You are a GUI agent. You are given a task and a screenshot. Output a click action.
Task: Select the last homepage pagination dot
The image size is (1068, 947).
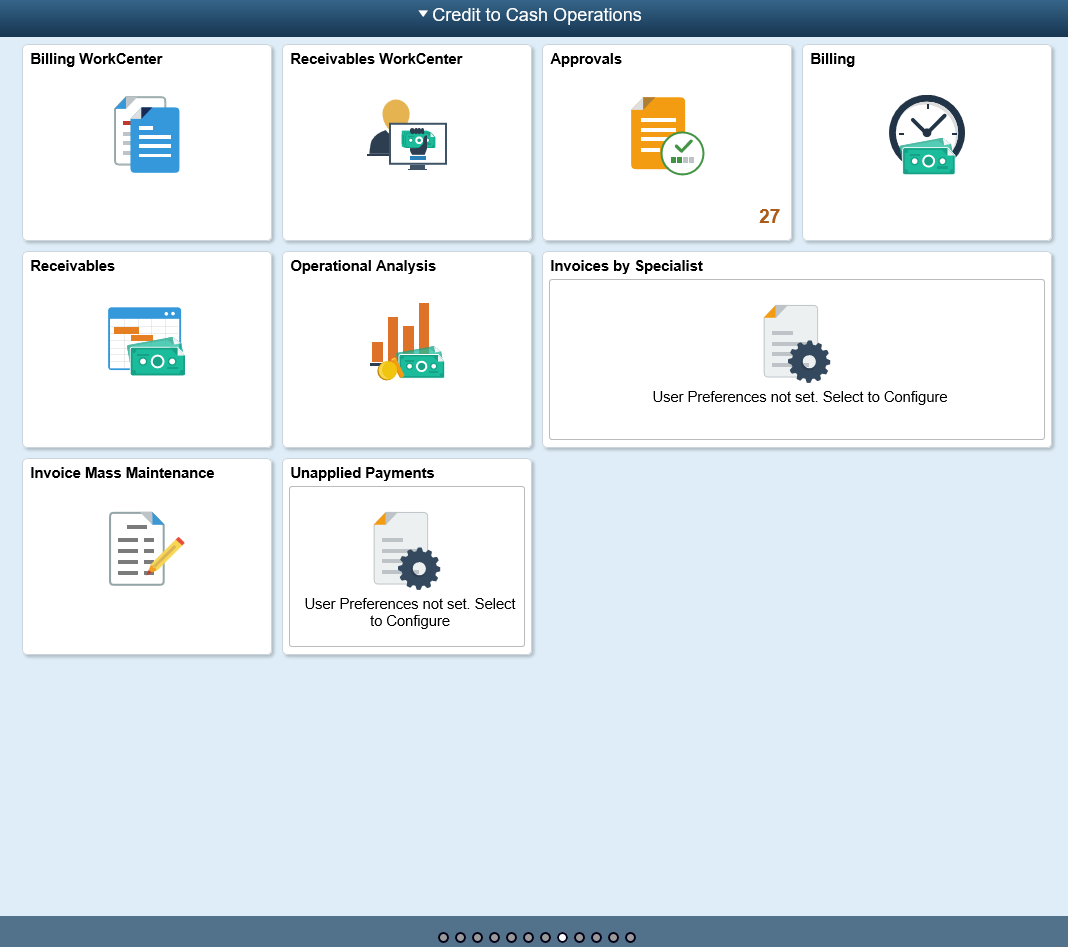[631, 937]
